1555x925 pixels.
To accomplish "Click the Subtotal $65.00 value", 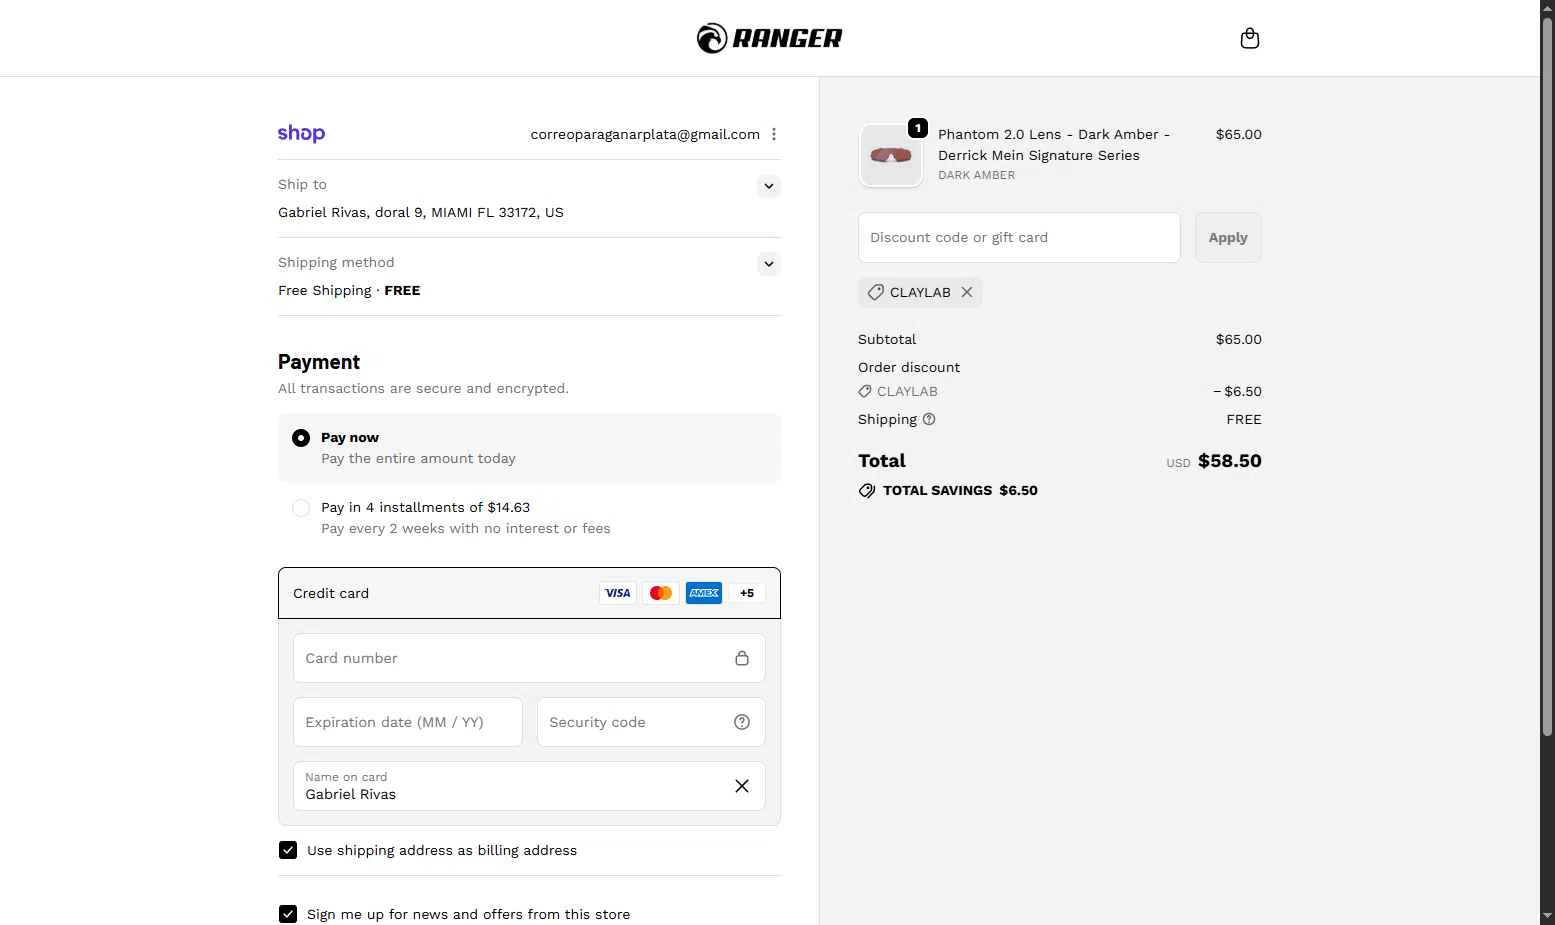I will 1238,339.
